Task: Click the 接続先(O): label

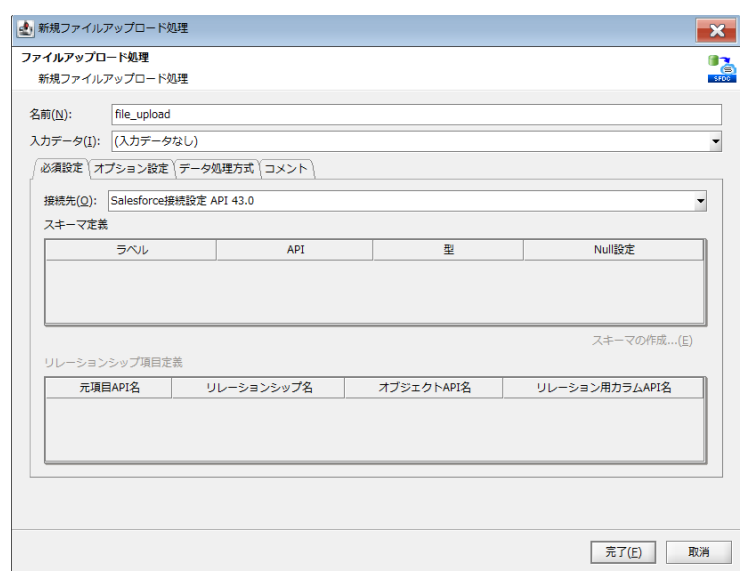Action: click(x=70, y=201)
